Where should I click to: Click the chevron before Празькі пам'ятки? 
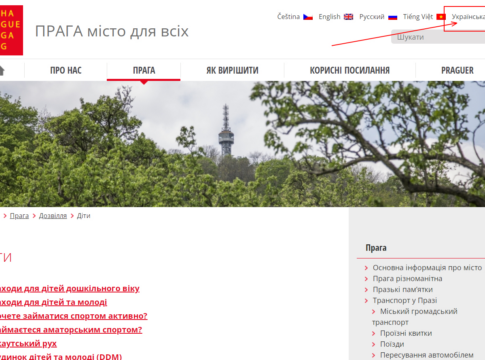(x=366, y=290)
